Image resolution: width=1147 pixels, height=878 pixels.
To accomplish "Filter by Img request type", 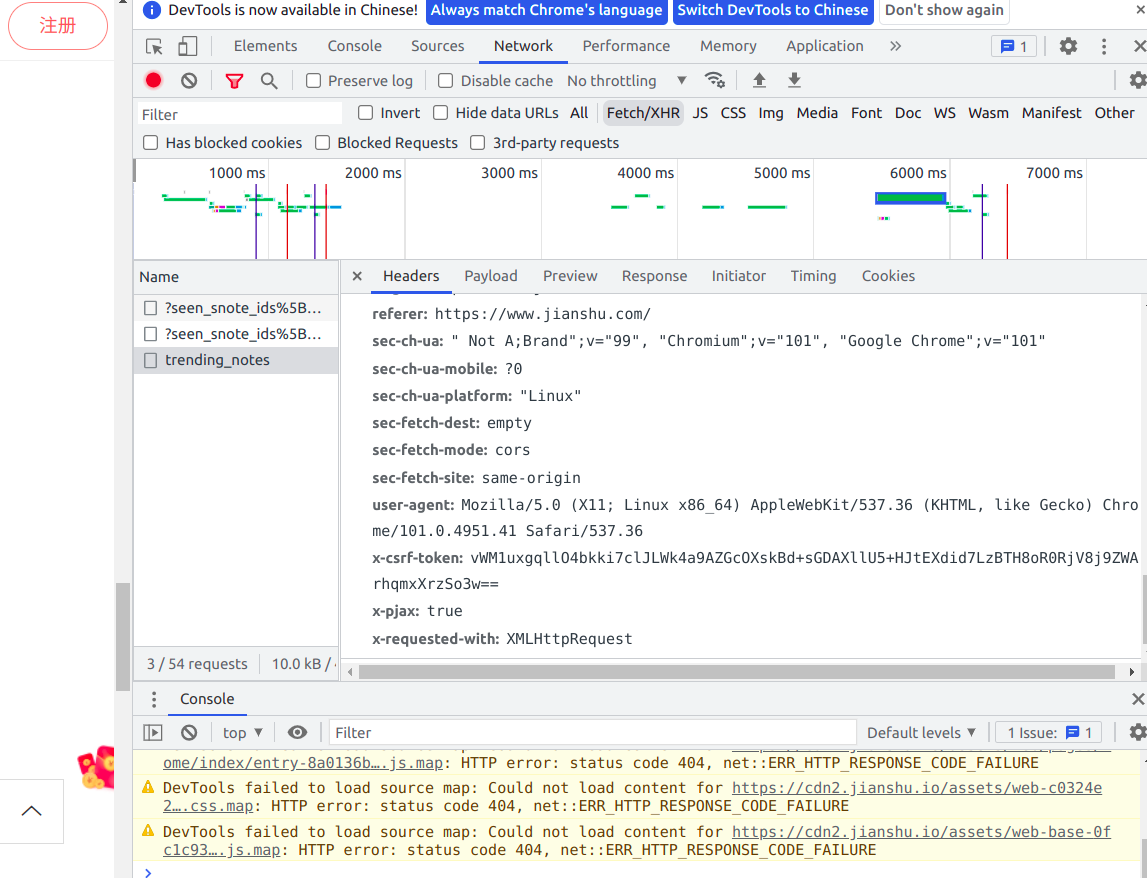I will [x=770, y=113].
